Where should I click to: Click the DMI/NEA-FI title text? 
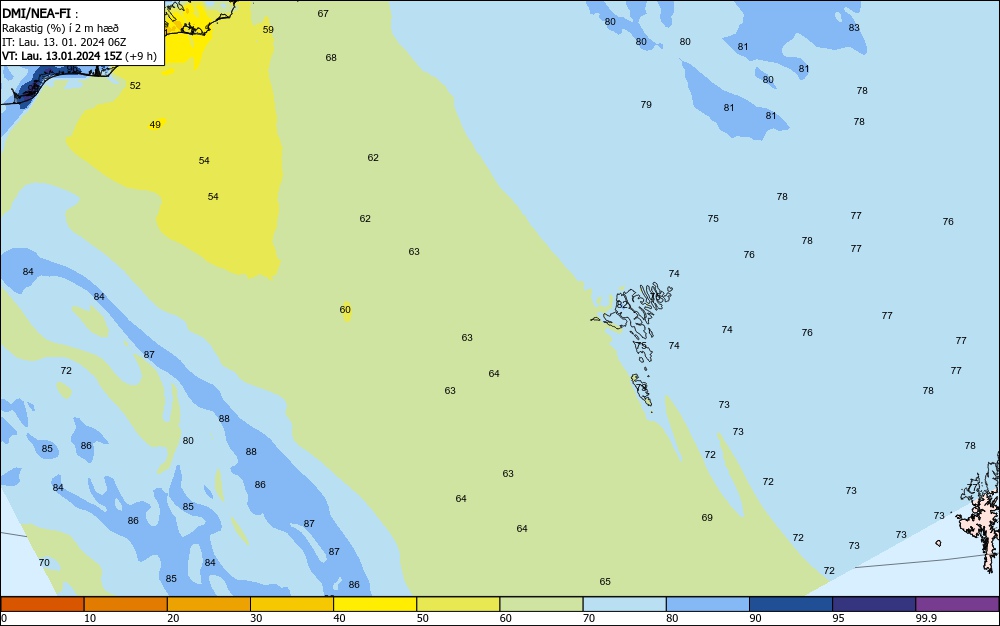point(36,13)
